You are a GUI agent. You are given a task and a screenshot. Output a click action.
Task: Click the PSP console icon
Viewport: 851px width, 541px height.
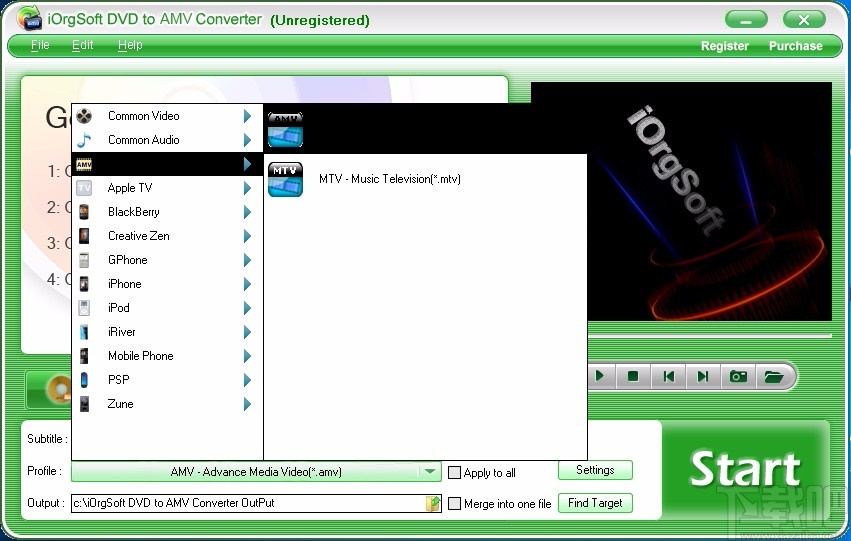(84, 380)
